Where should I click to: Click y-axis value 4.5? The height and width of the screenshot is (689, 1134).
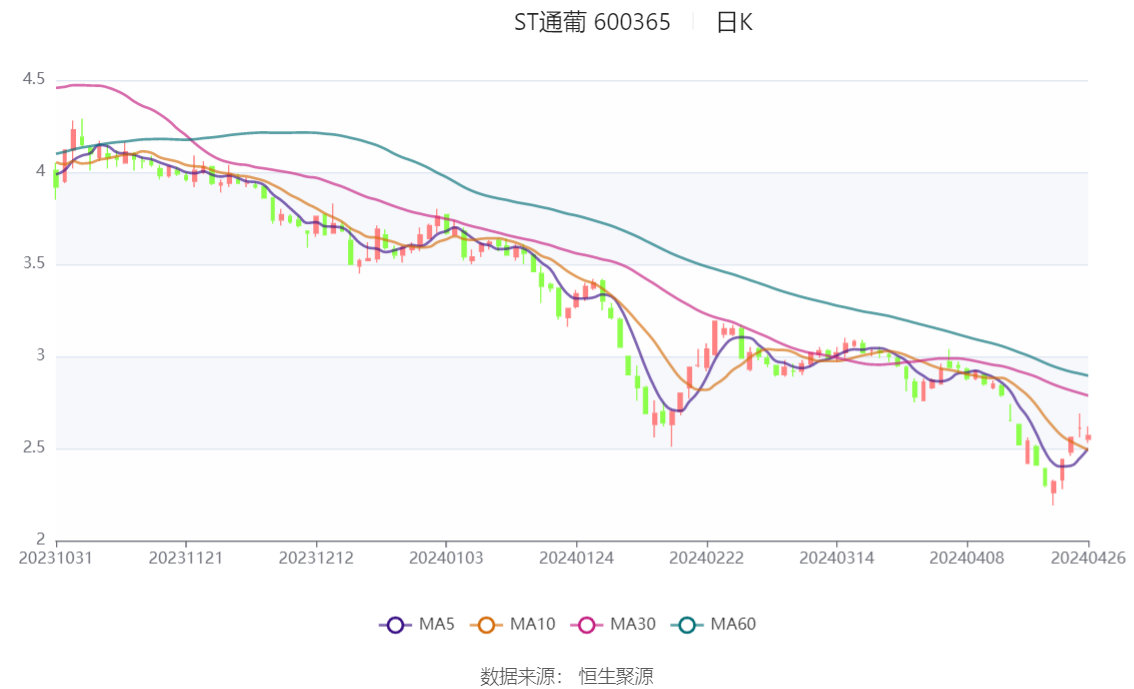pyautogui.click(x=34, y=79)
